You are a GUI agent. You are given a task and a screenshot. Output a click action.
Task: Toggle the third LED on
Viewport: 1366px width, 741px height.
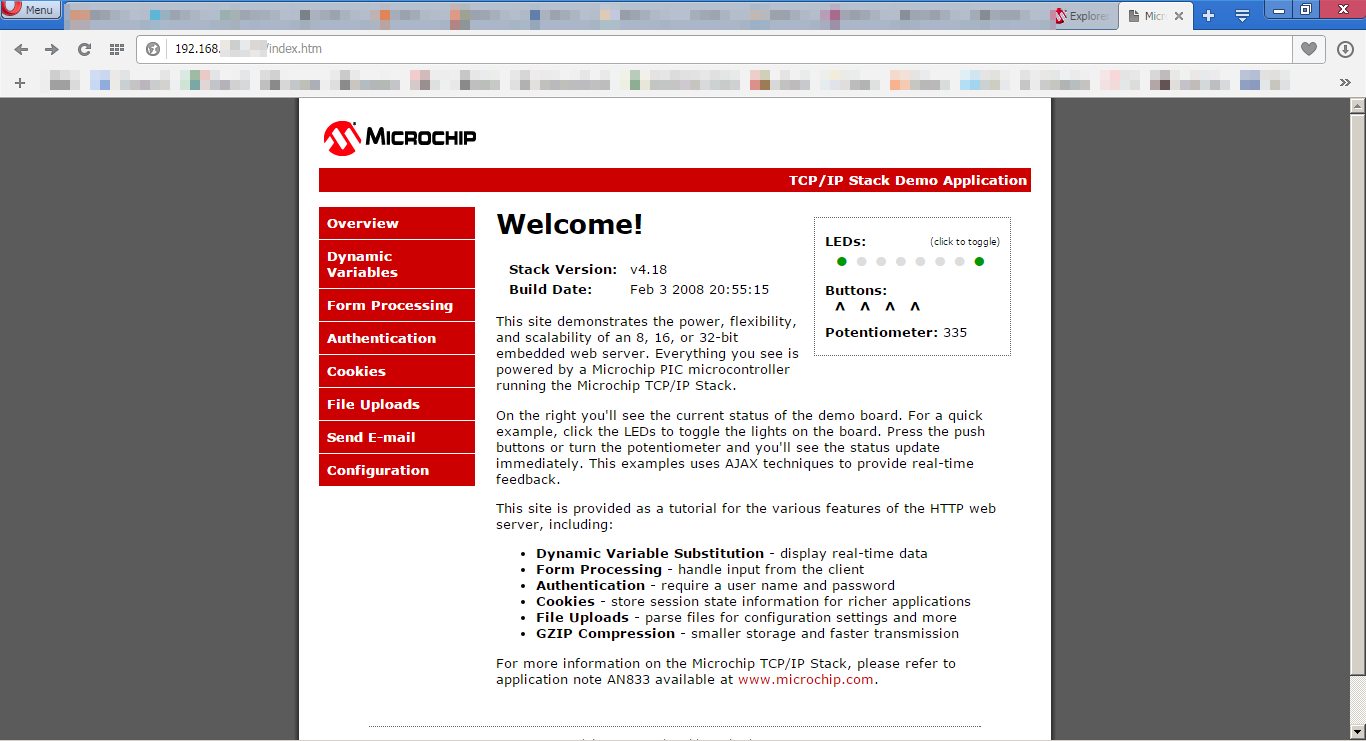881,262
